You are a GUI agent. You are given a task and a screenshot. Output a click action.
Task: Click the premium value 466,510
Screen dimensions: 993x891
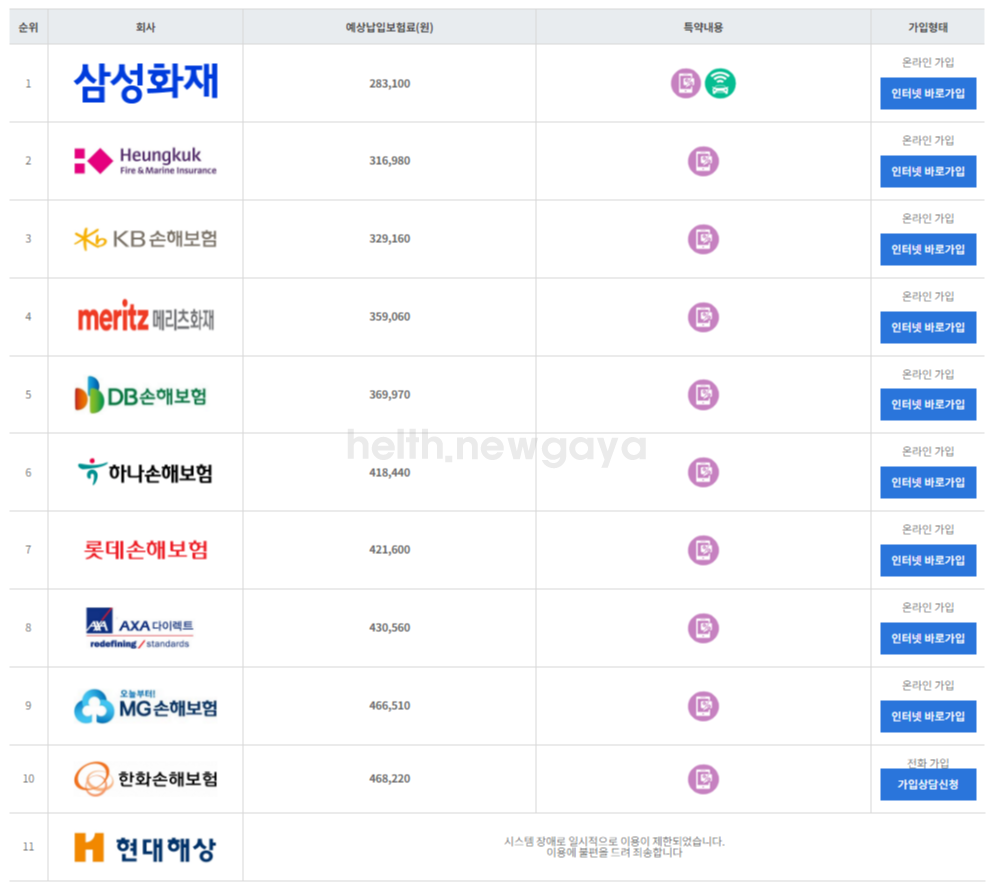(389, 705)
